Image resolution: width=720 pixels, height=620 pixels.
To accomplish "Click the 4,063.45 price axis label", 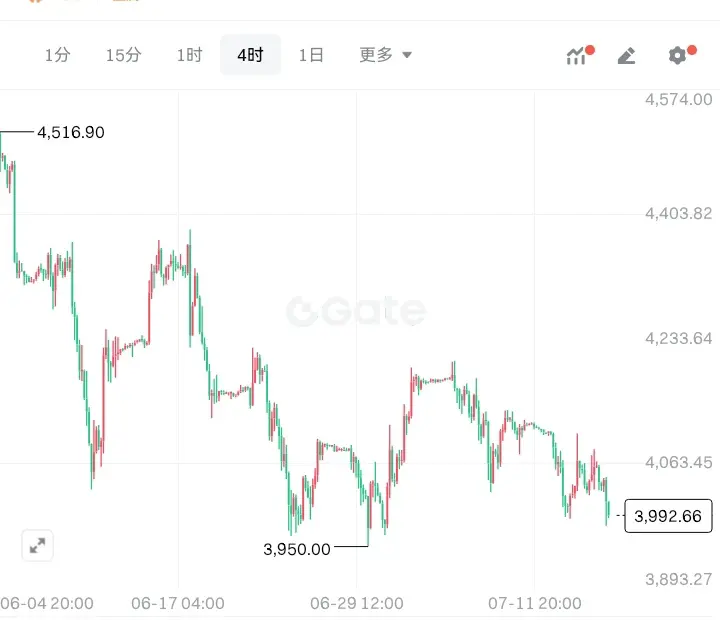I will click(x=679, y=462).
